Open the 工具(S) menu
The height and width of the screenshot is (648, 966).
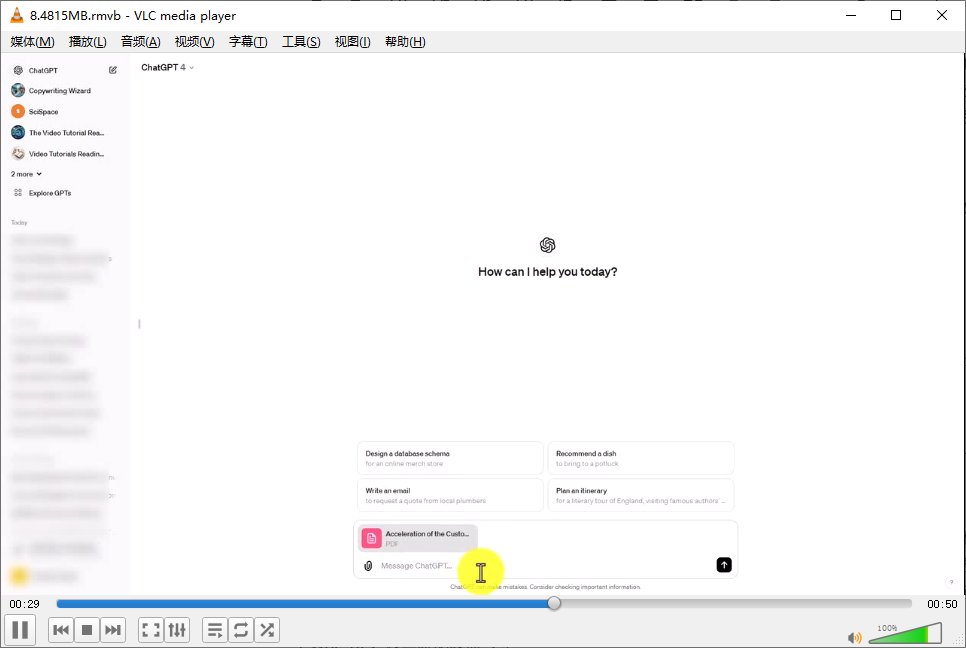[x=301, y=42]
